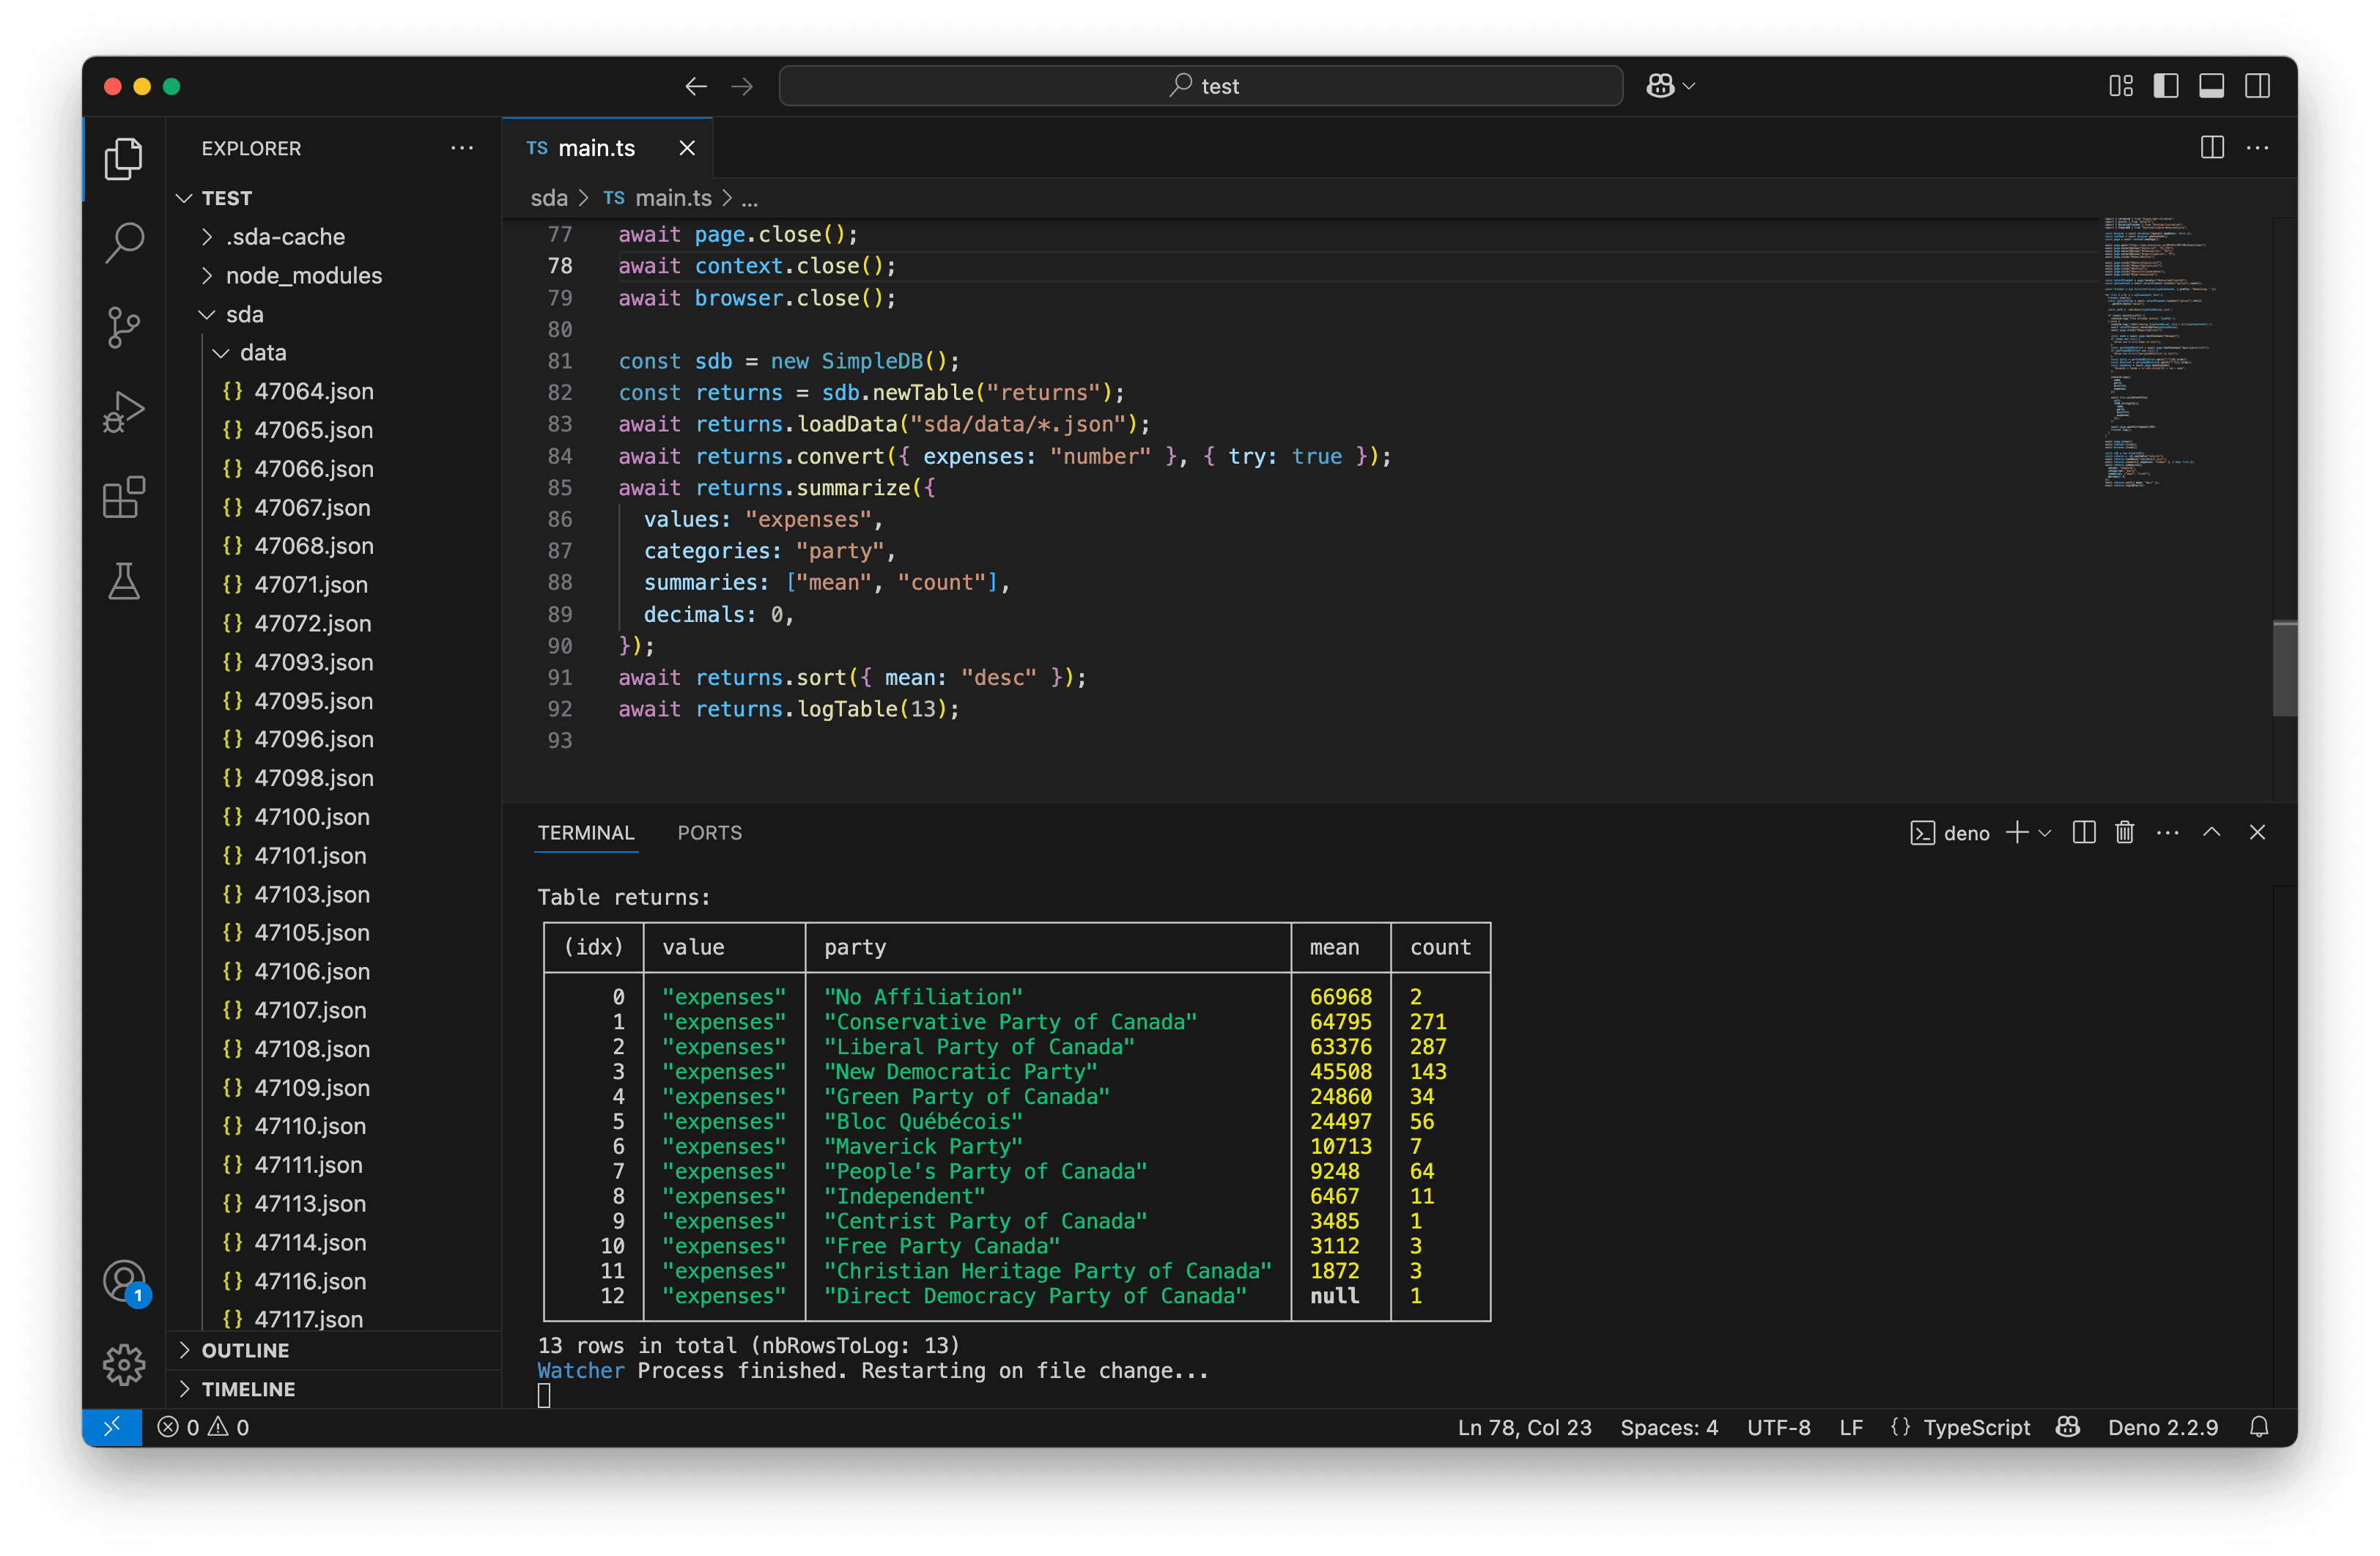Viewport: 2380px width, 1556px height.
Task: Open the Search view in activity bar
Action: [x=124, y=243]
